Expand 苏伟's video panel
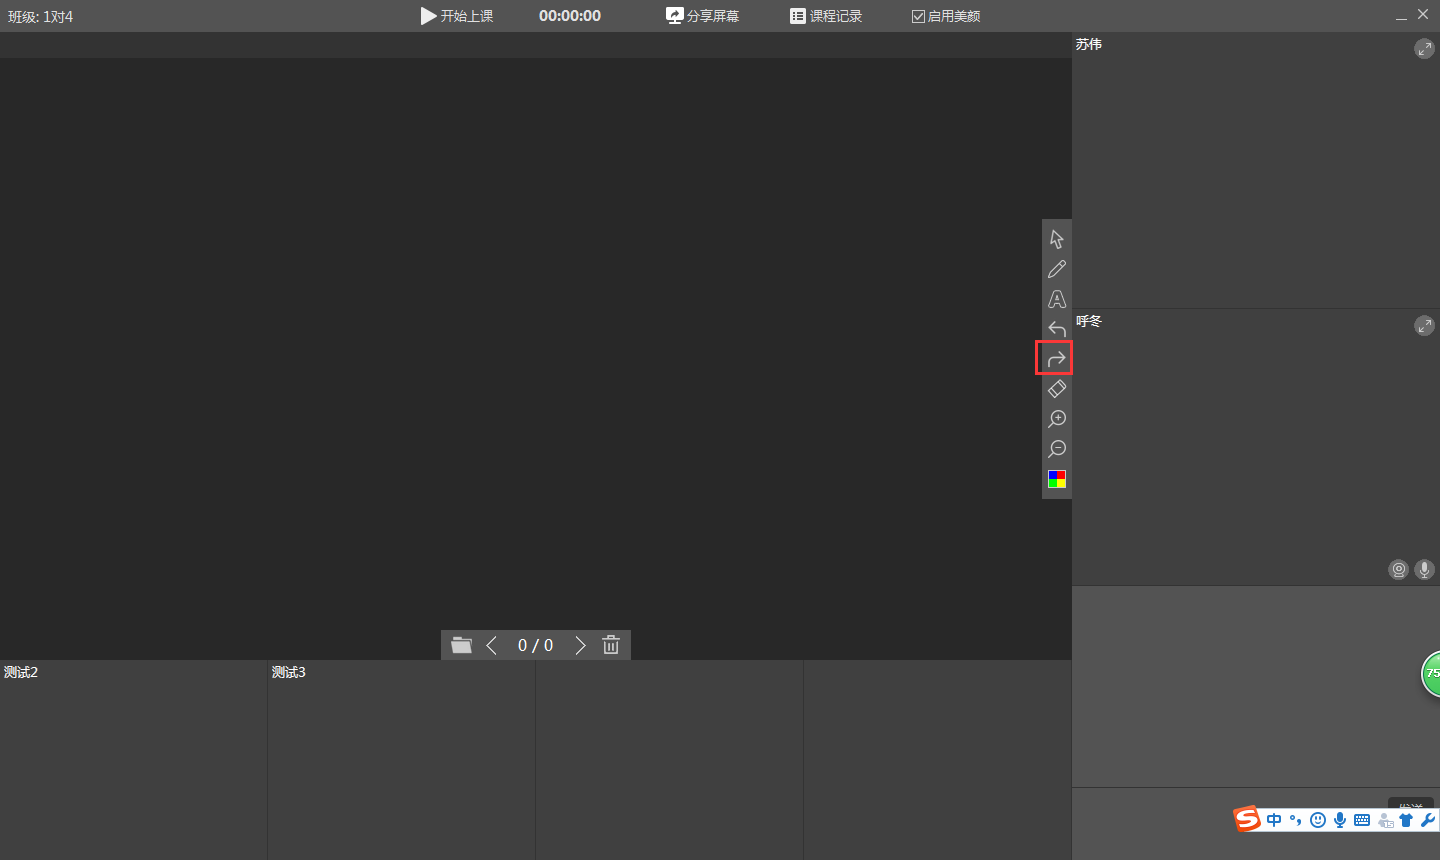This screenshot has width=1440, height=860. click(x=1424, y=49)
